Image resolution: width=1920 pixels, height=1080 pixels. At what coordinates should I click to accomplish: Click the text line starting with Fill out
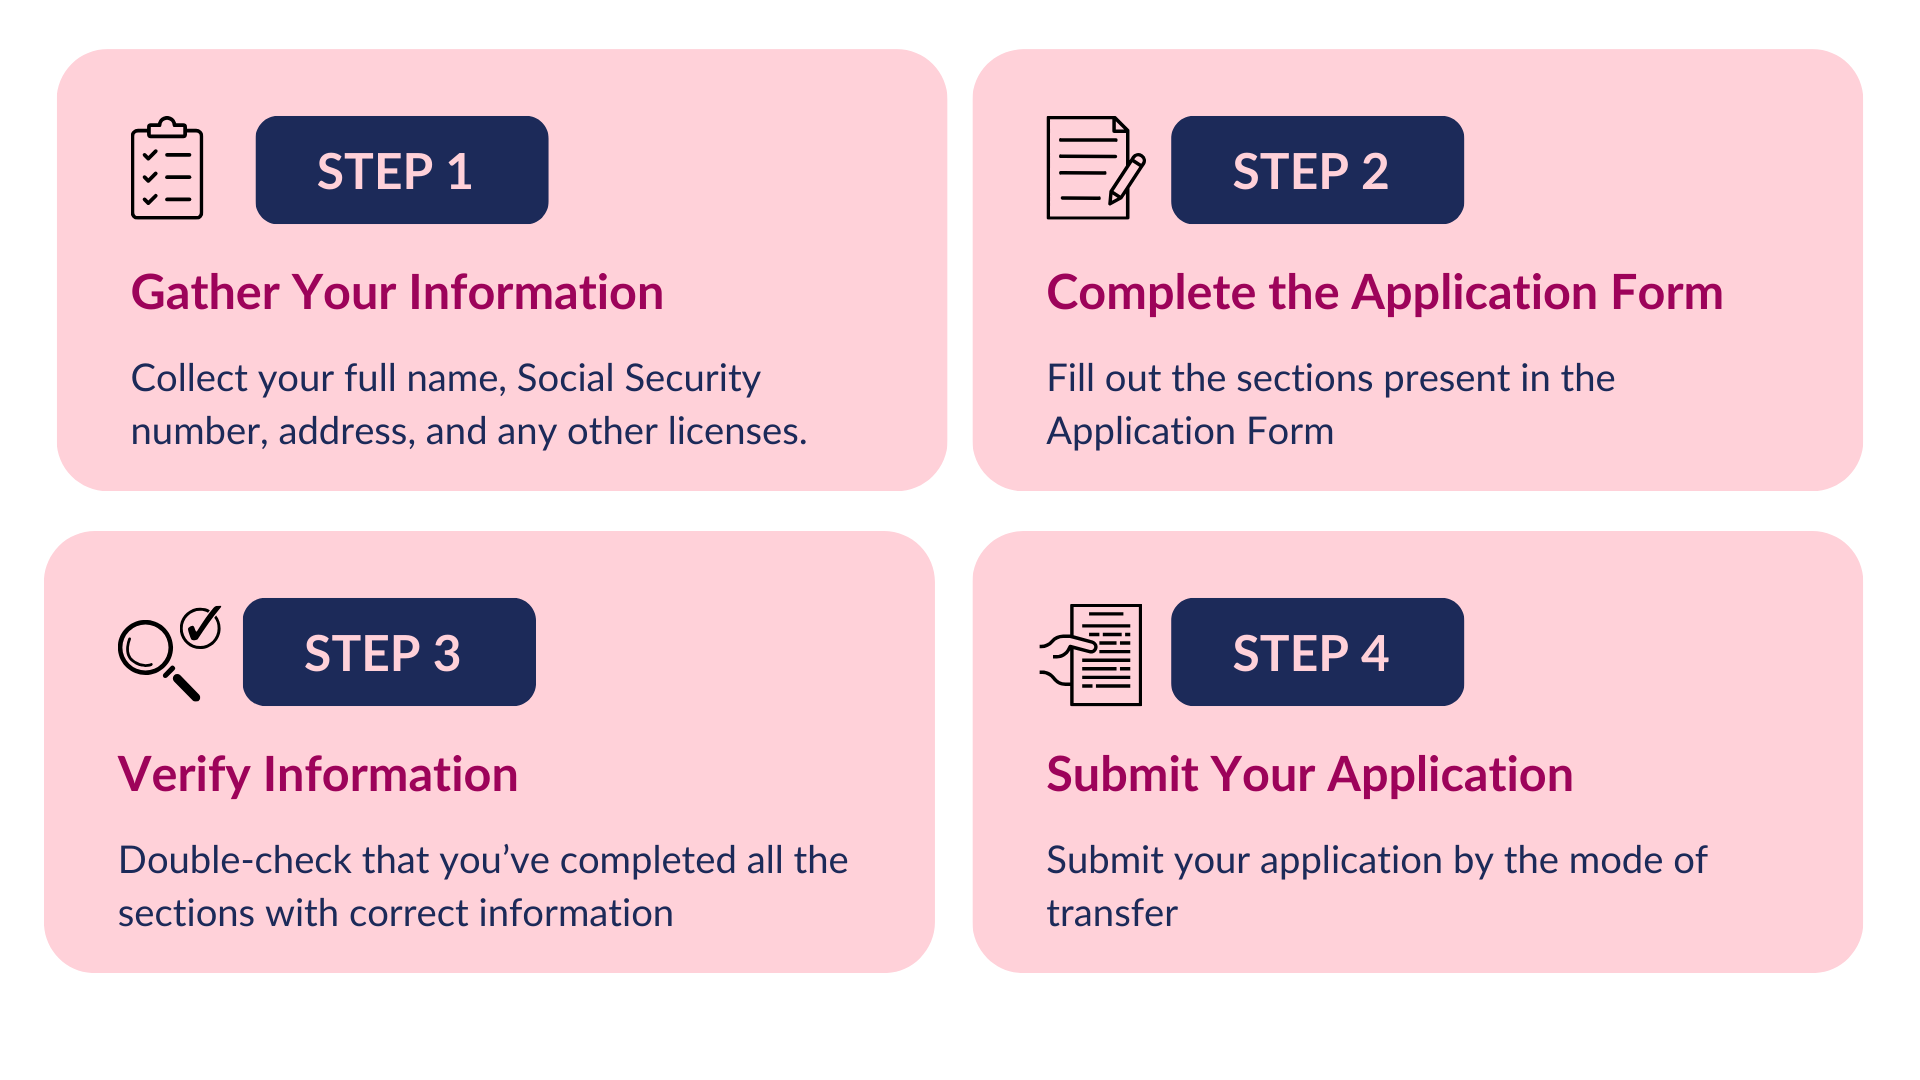[1330, 379]
